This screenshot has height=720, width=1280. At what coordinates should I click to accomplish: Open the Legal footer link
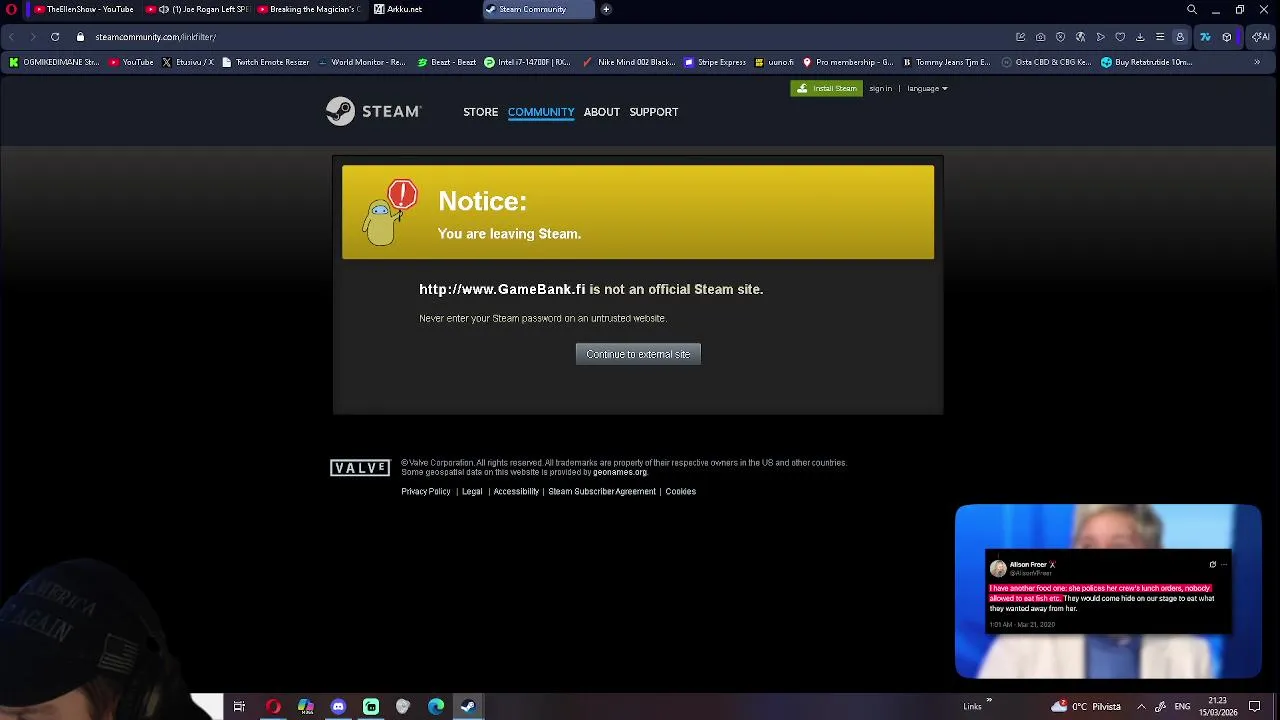pyautogui.click(x=472, y=491)
